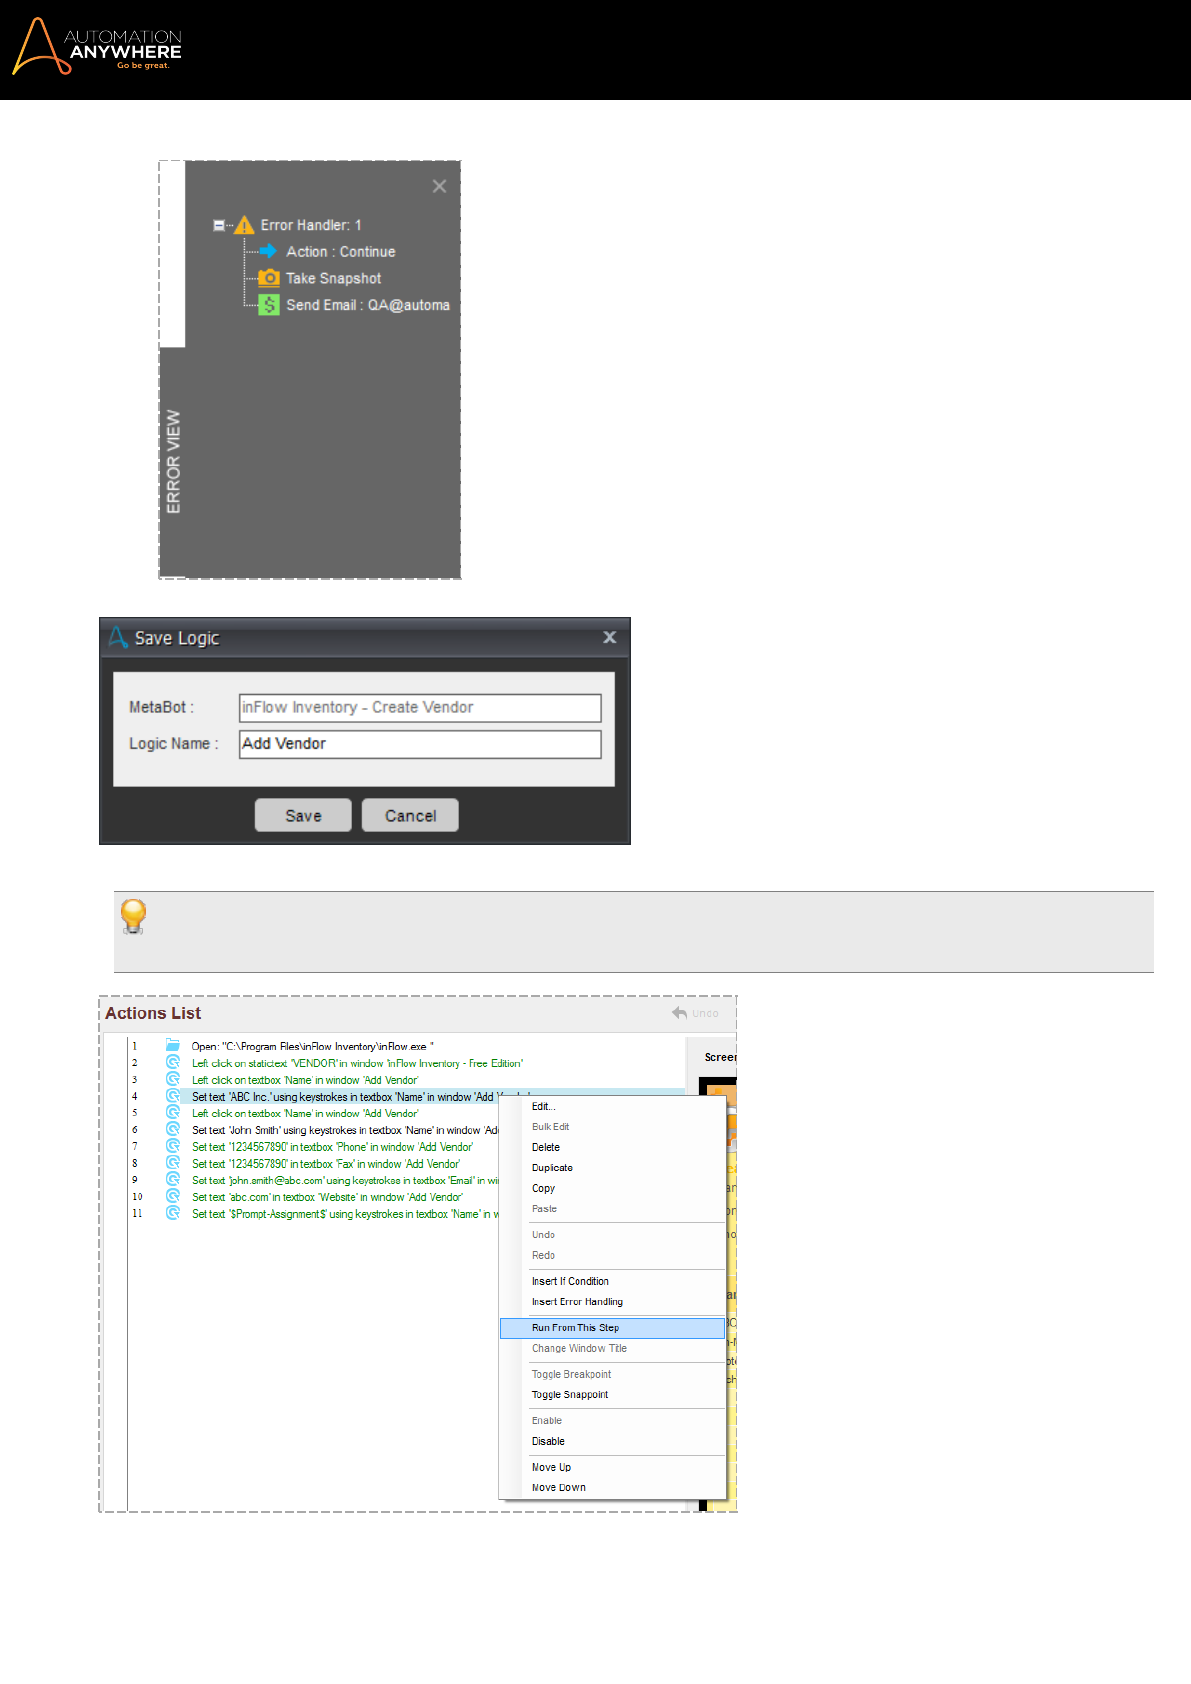The image size is (1191, 1684).
Task: Click Save in the Save Logic dialog
Action: [x=303, y=815]
